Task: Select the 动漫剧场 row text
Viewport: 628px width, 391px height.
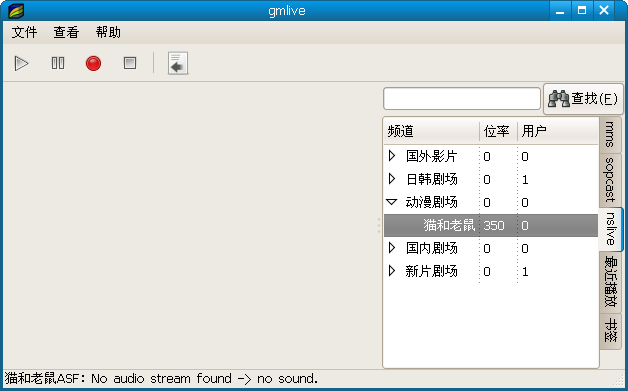Action: point(431,202)
